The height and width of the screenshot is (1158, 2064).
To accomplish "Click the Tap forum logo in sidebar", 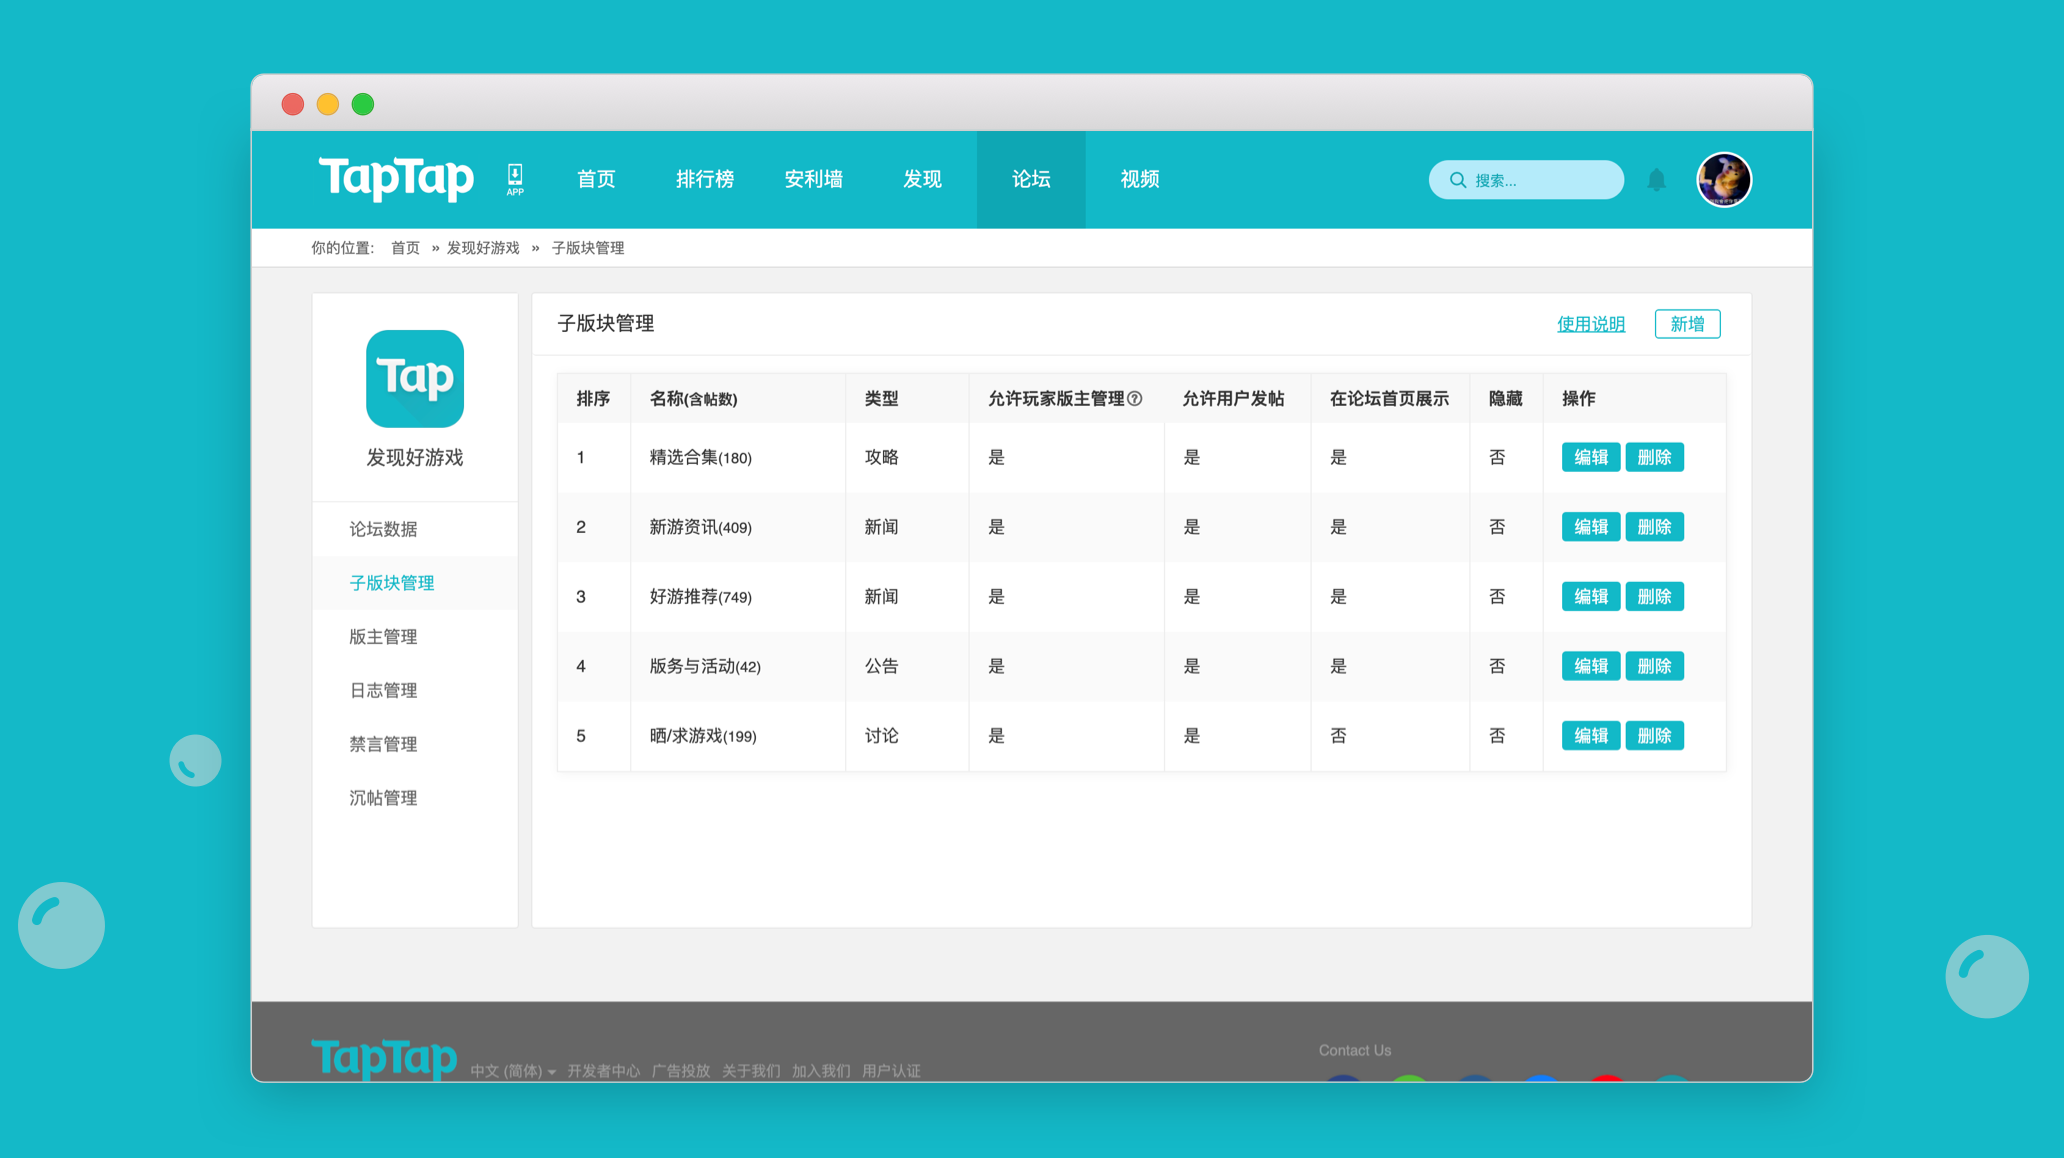I will pos(415,379).
